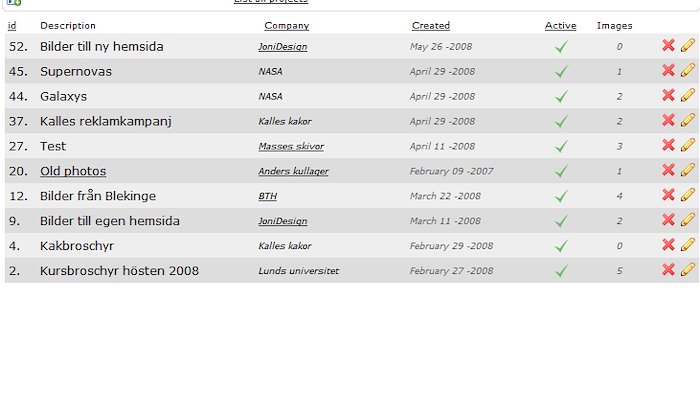Screen dimensions: 700x416
Task: Open Masses skivor company link
Action: (x=291, y=146)
